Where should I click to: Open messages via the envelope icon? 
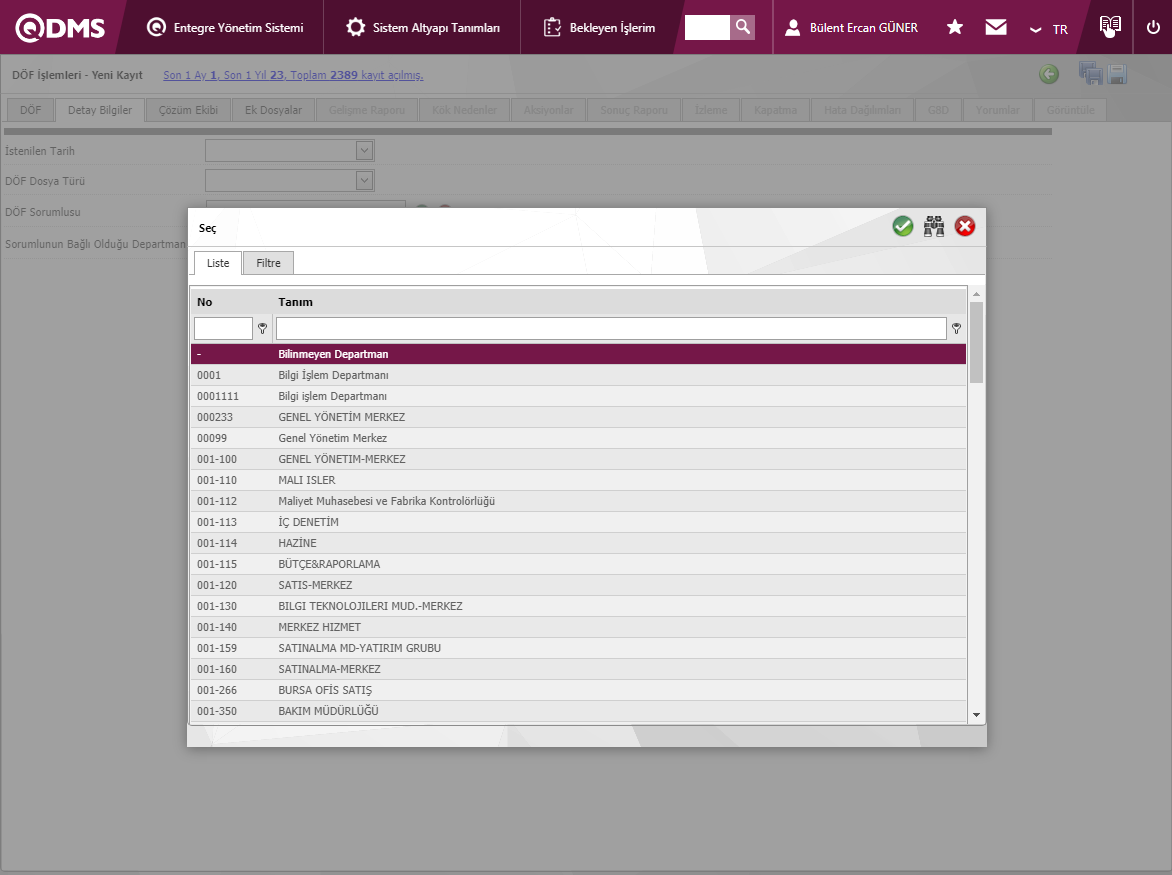click(996, 27)
